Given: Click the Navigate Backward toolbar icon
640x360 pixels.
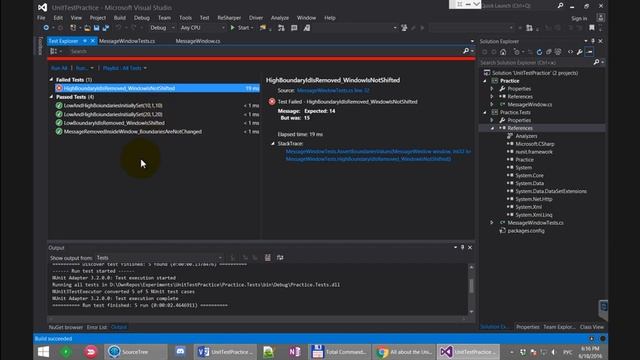Looking at the screenshot, I should 46,28.
